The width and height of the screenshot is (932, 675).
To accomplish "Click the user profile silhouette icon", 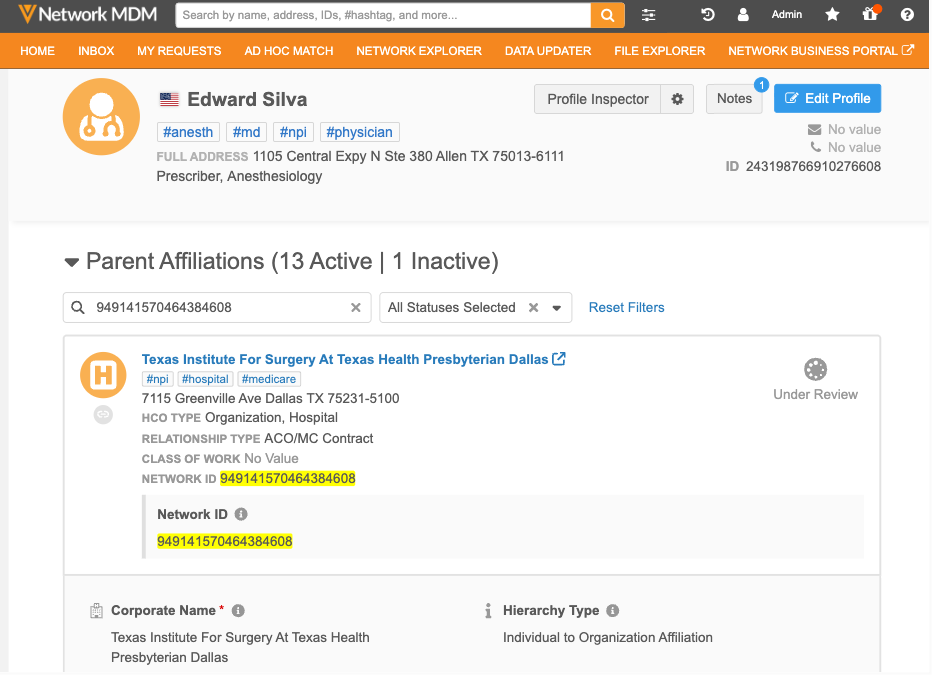I will 743,15.
